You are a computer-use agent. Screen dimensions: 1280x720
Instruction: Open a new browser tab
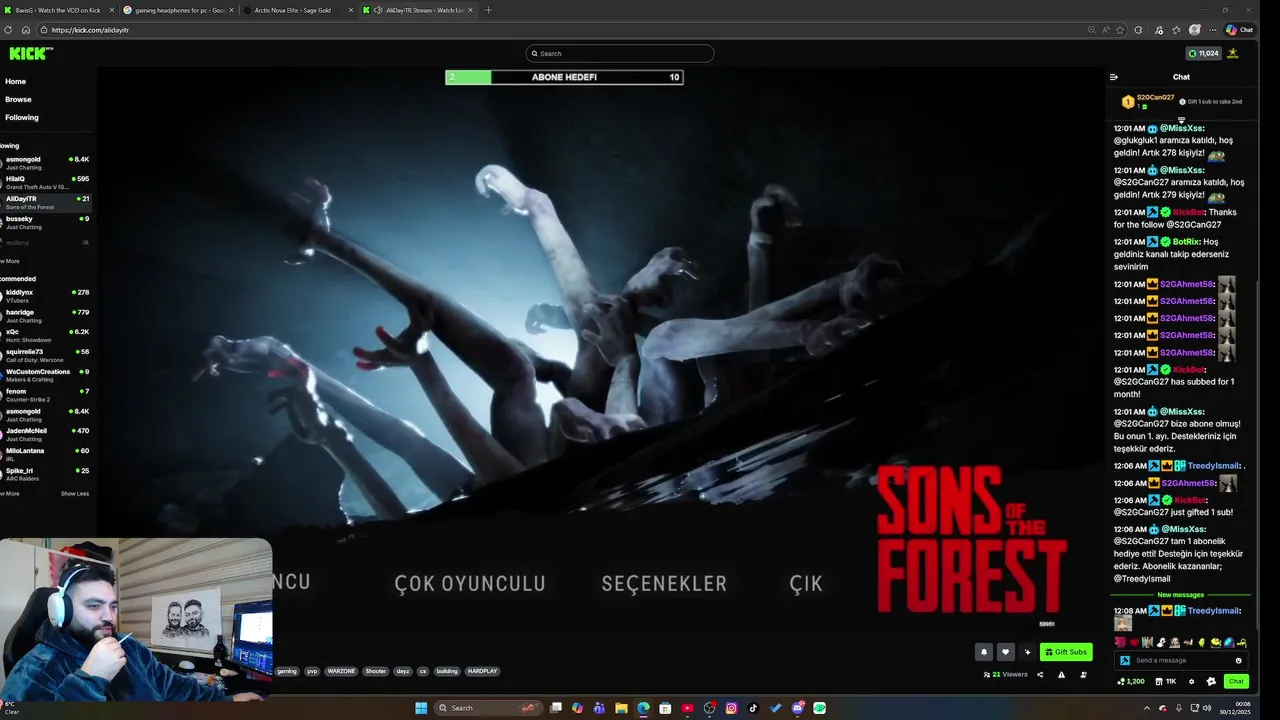(488, 10)
